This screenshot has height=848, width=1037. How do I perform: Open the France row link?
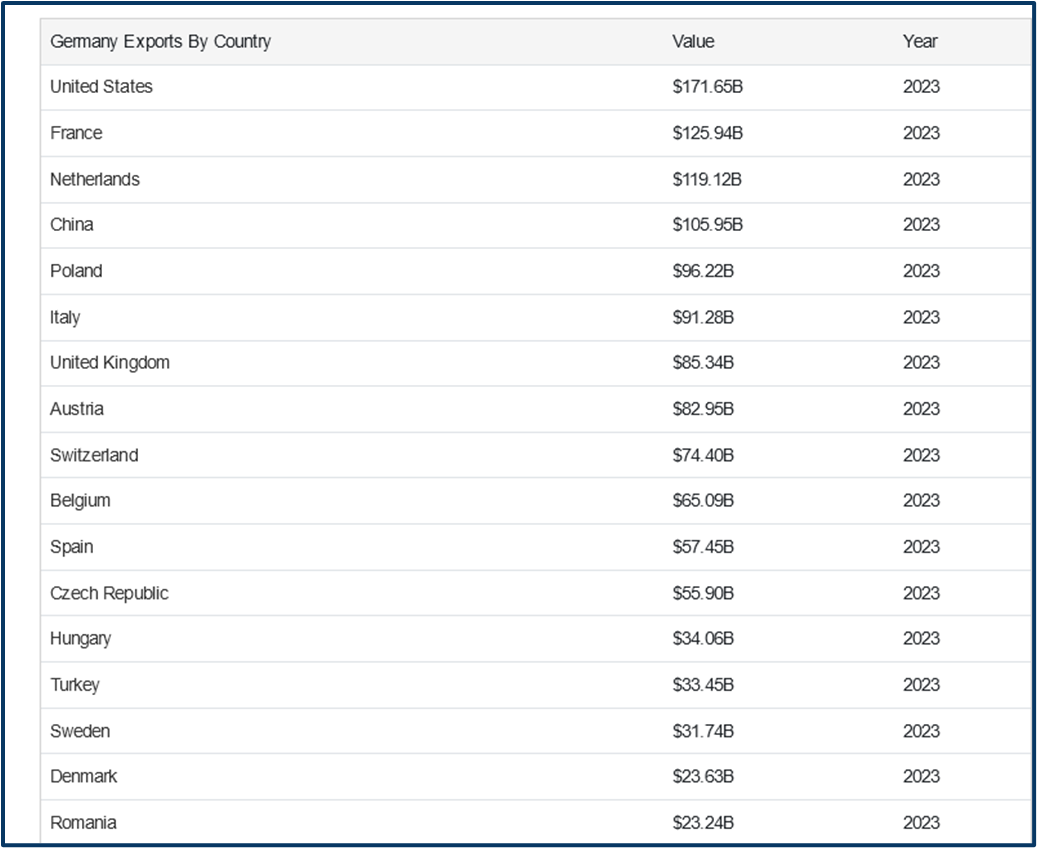pos(76,133)
